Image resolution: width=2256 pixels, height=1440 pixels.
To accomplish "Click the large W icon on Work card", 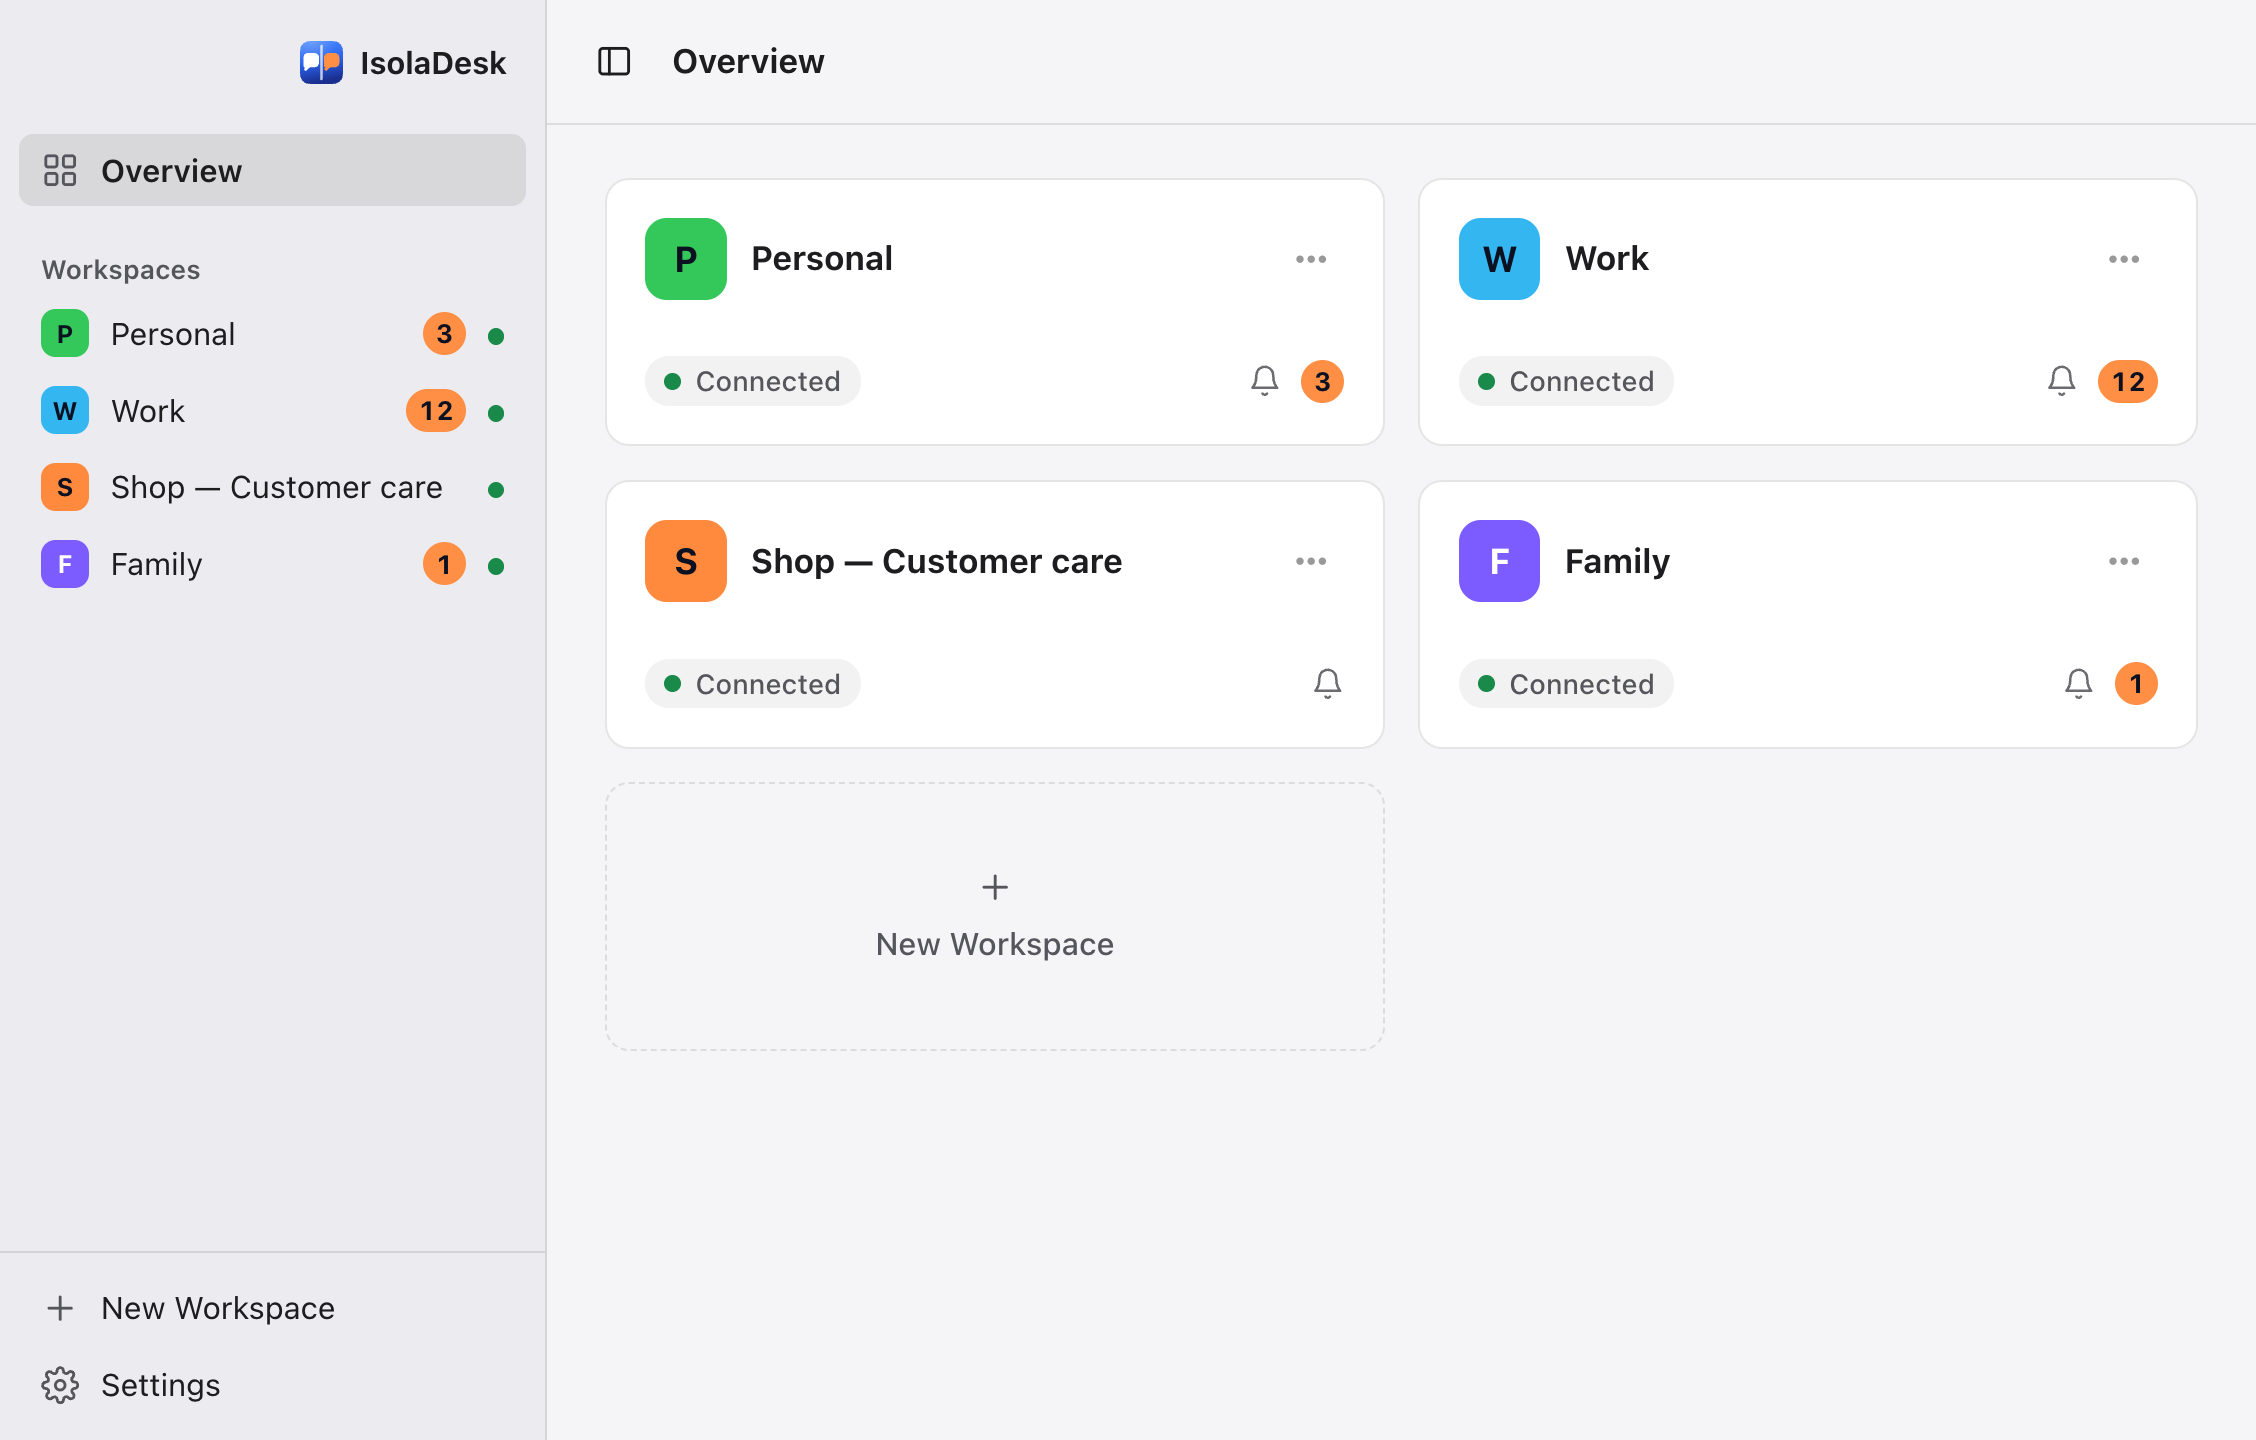I will (1499, 259).
